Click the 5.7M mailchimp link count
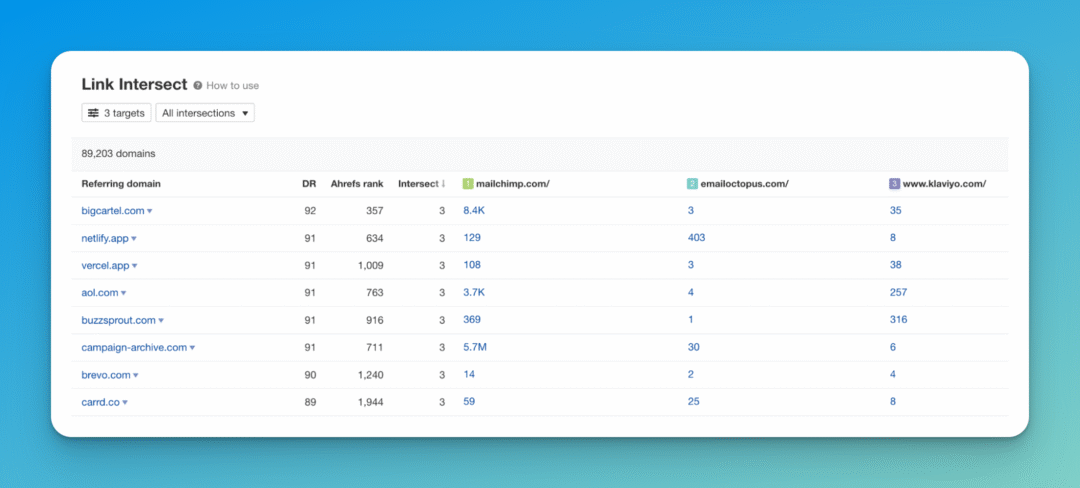This screenshot has height=488, width=1080. 475,347
